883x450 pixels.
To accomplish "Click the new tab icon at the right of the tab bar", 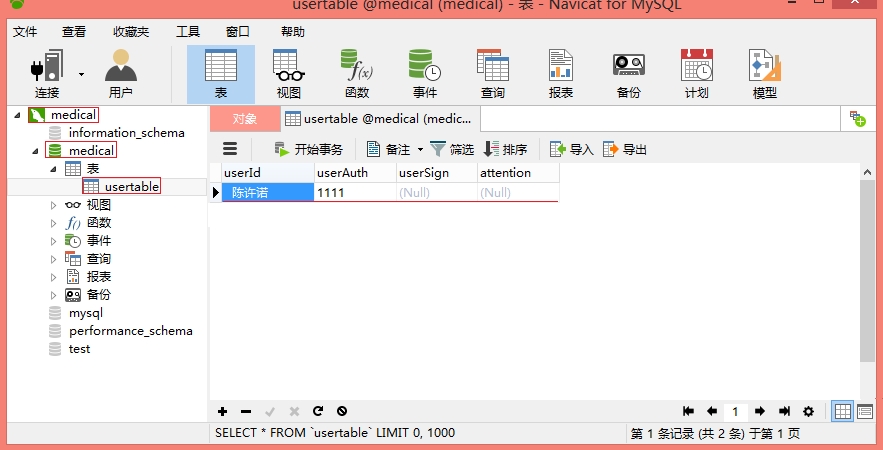I will tap(858, 119).
